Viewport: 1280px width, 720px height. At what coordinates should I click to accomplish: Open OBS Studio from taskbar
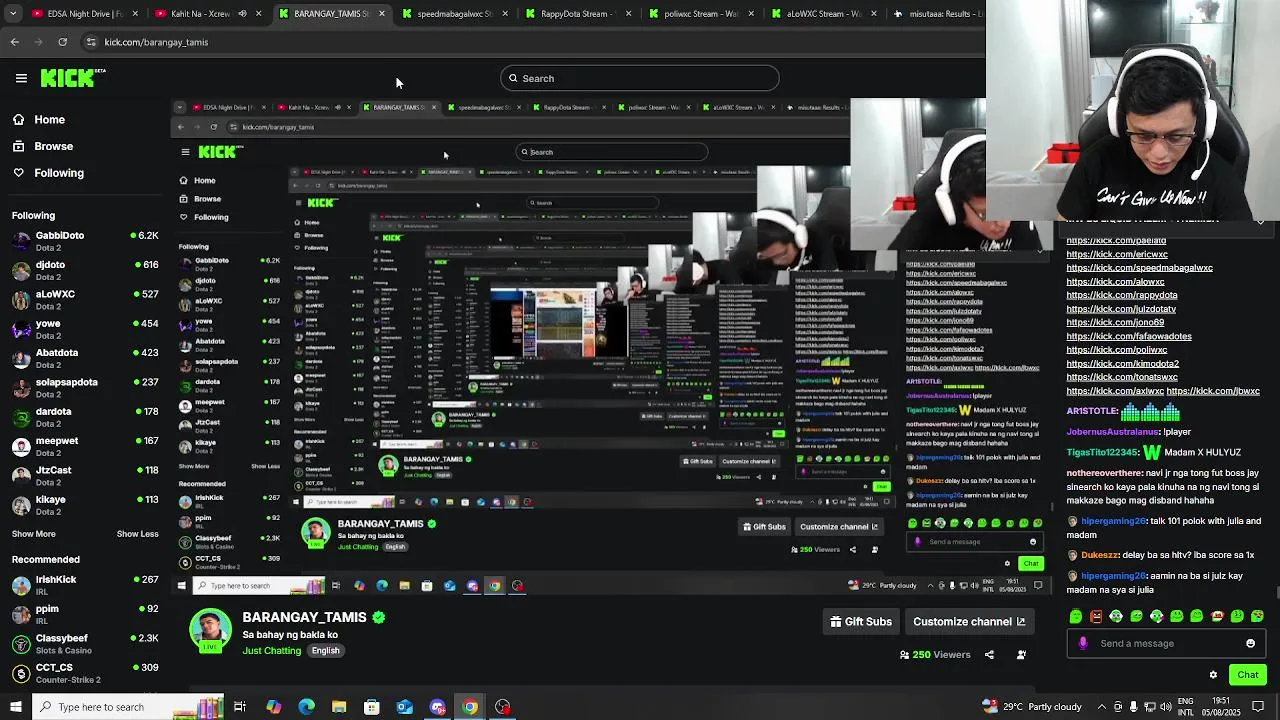[x=502, y=707]
